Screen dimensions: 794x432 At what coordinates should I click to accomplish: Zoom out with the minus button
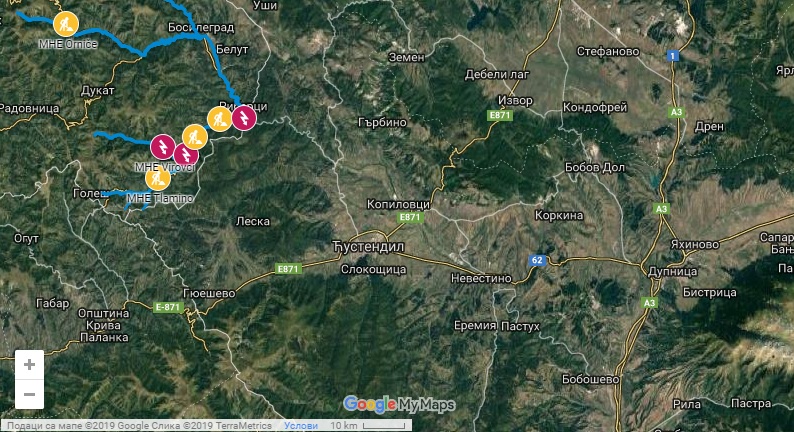coord(29,394)
